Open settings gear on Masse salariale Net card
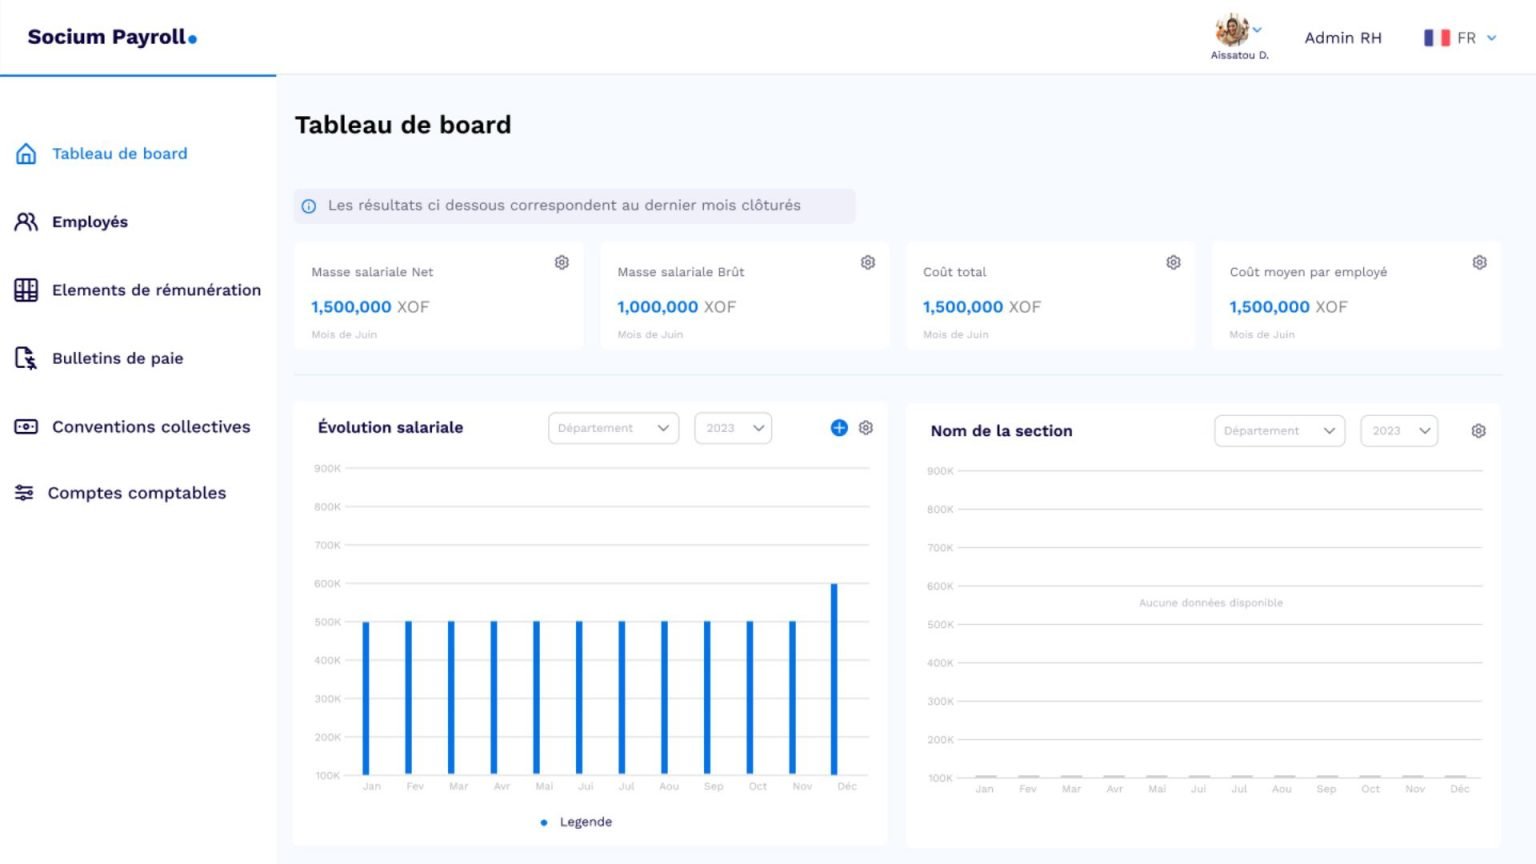1536x864 pixels. coord(562,262)
